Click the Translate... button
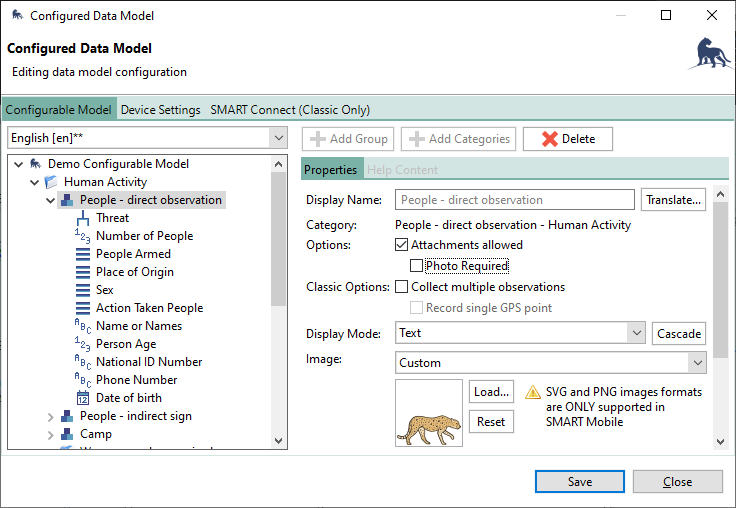 point(674,200)
